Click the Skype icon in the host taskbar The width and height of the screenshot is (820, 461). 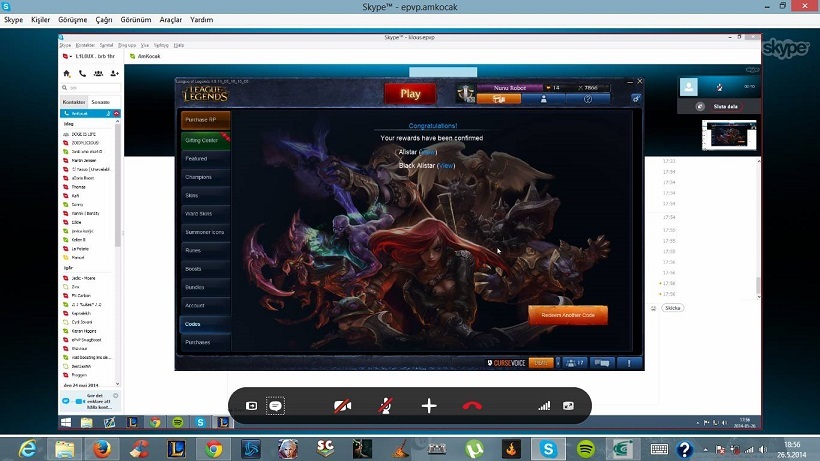point(548,449)
